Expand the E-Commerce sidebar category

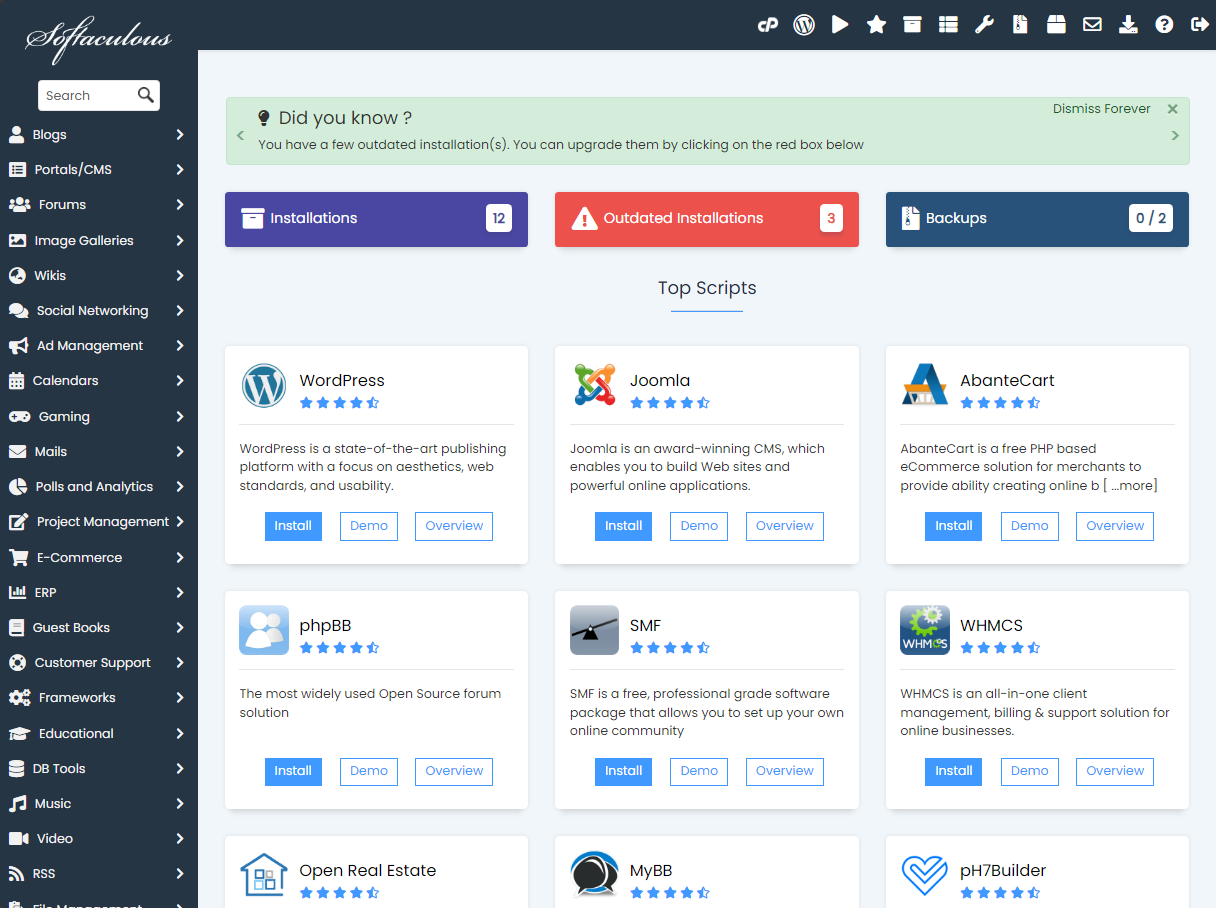coord(98,557)
